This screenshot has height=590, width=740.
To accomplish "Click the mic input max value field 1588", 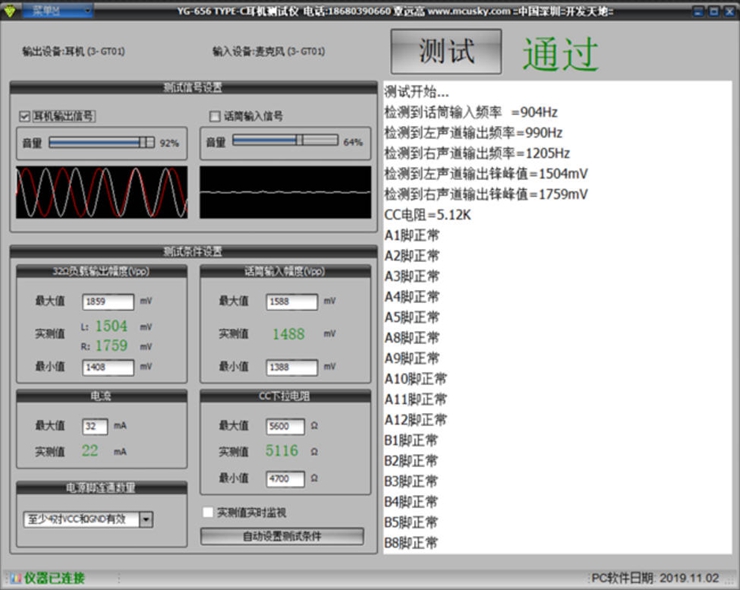I will (292, 302).
